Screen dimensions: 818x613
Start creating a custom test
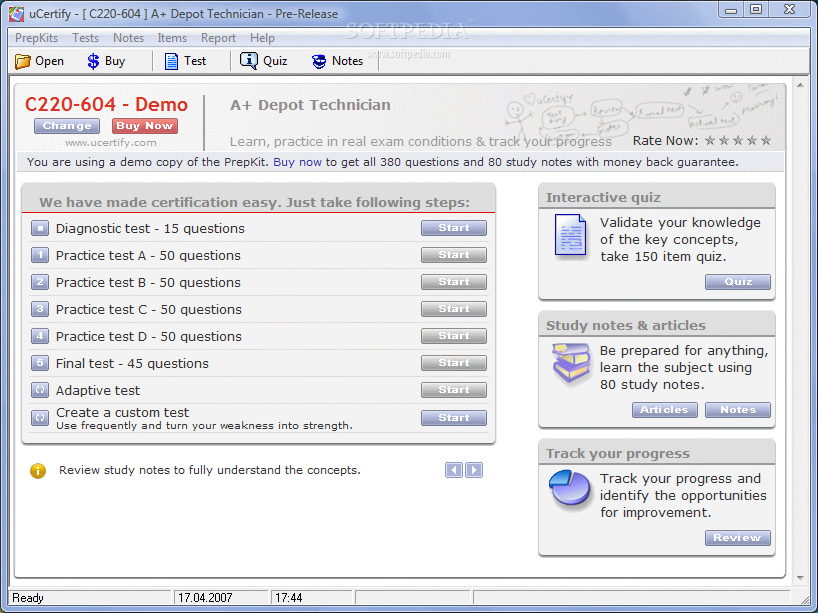tap(454, 418)
